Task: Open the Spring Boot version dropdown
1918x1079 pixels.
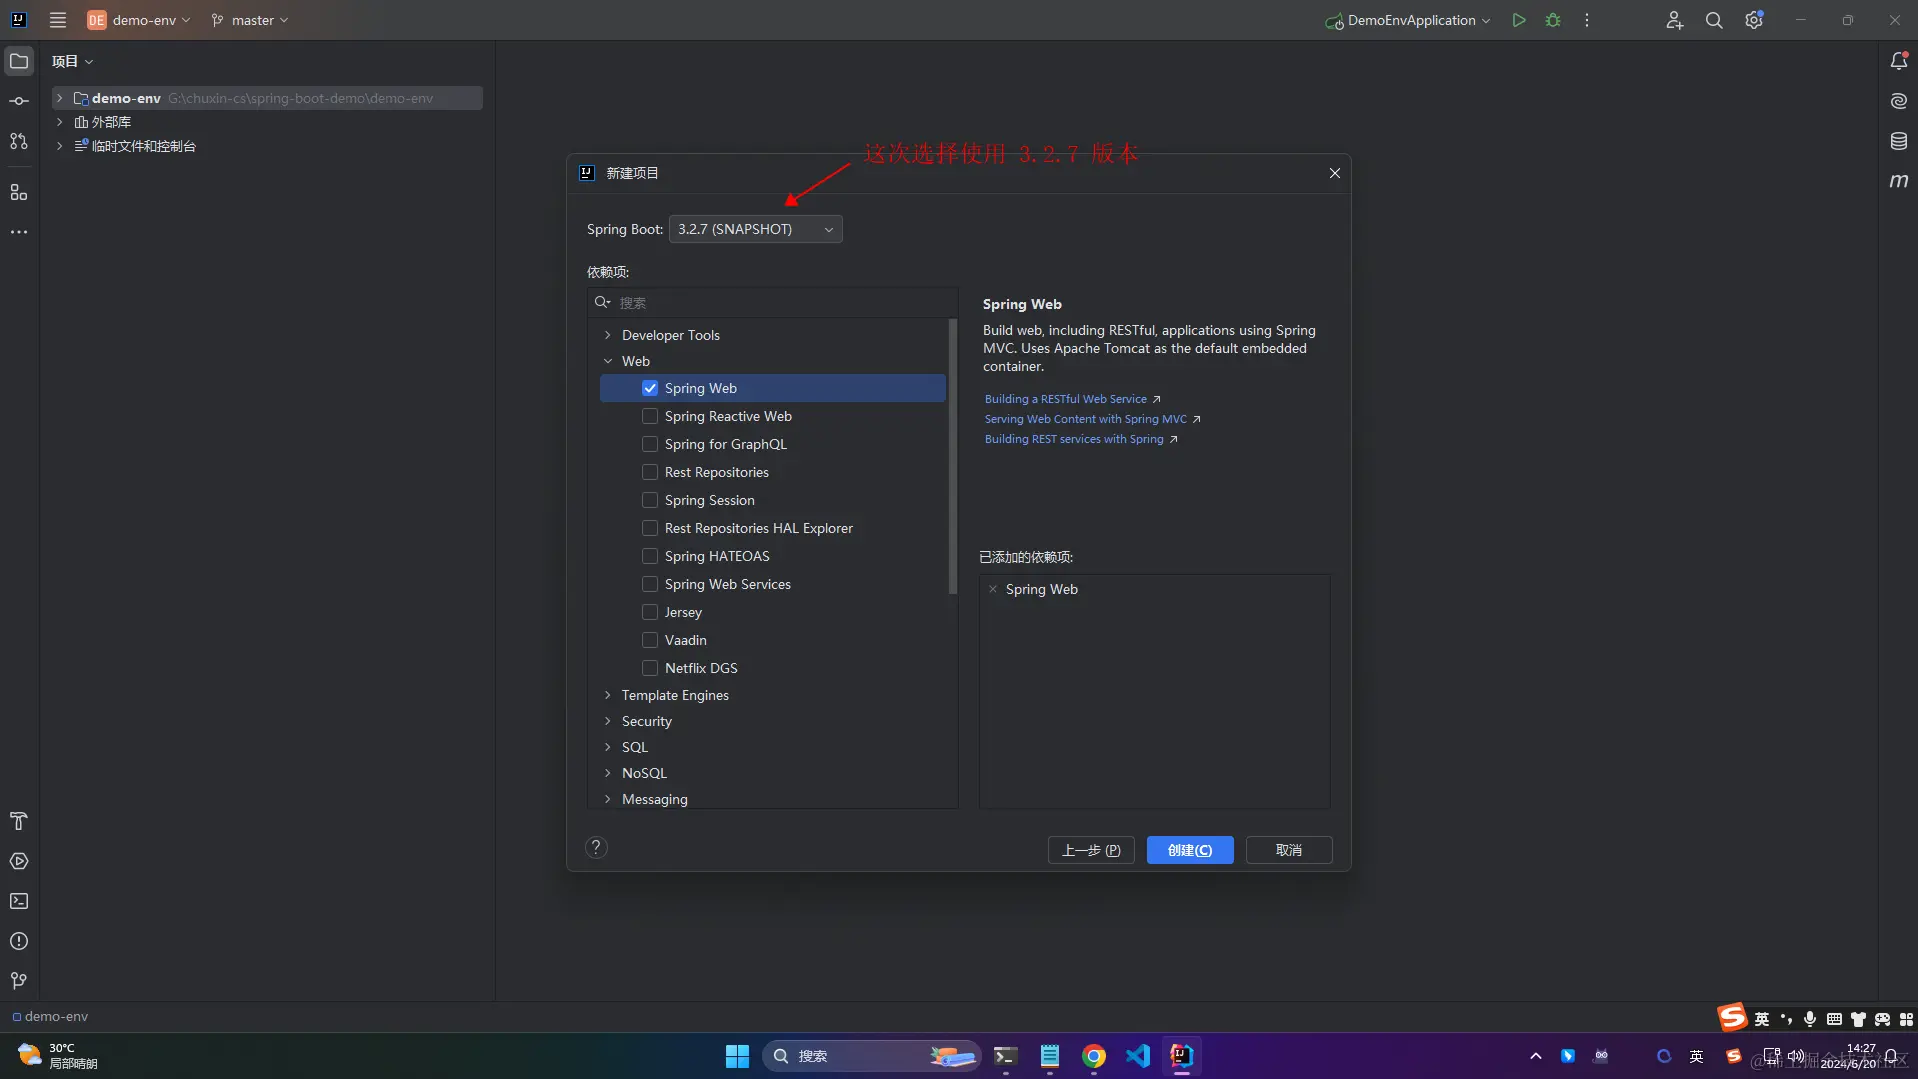Action: tap(755, 229)
